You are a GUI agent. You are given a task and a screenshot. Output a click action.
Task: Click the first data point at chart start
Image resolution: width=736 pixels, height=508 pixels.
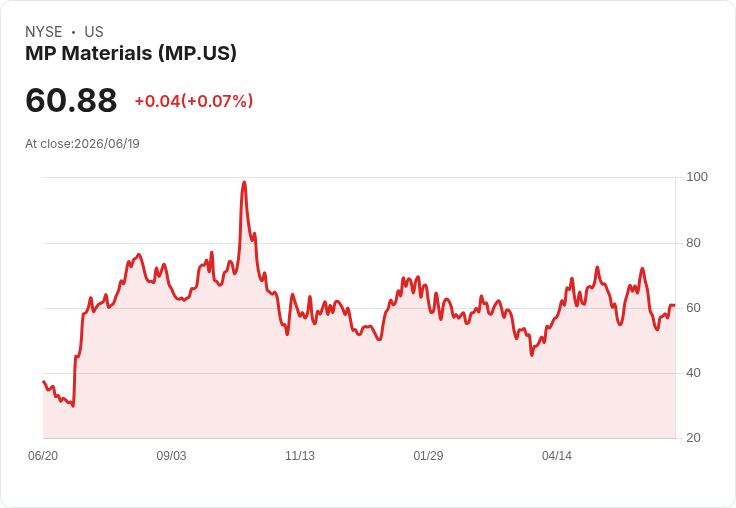pos(43,381)
